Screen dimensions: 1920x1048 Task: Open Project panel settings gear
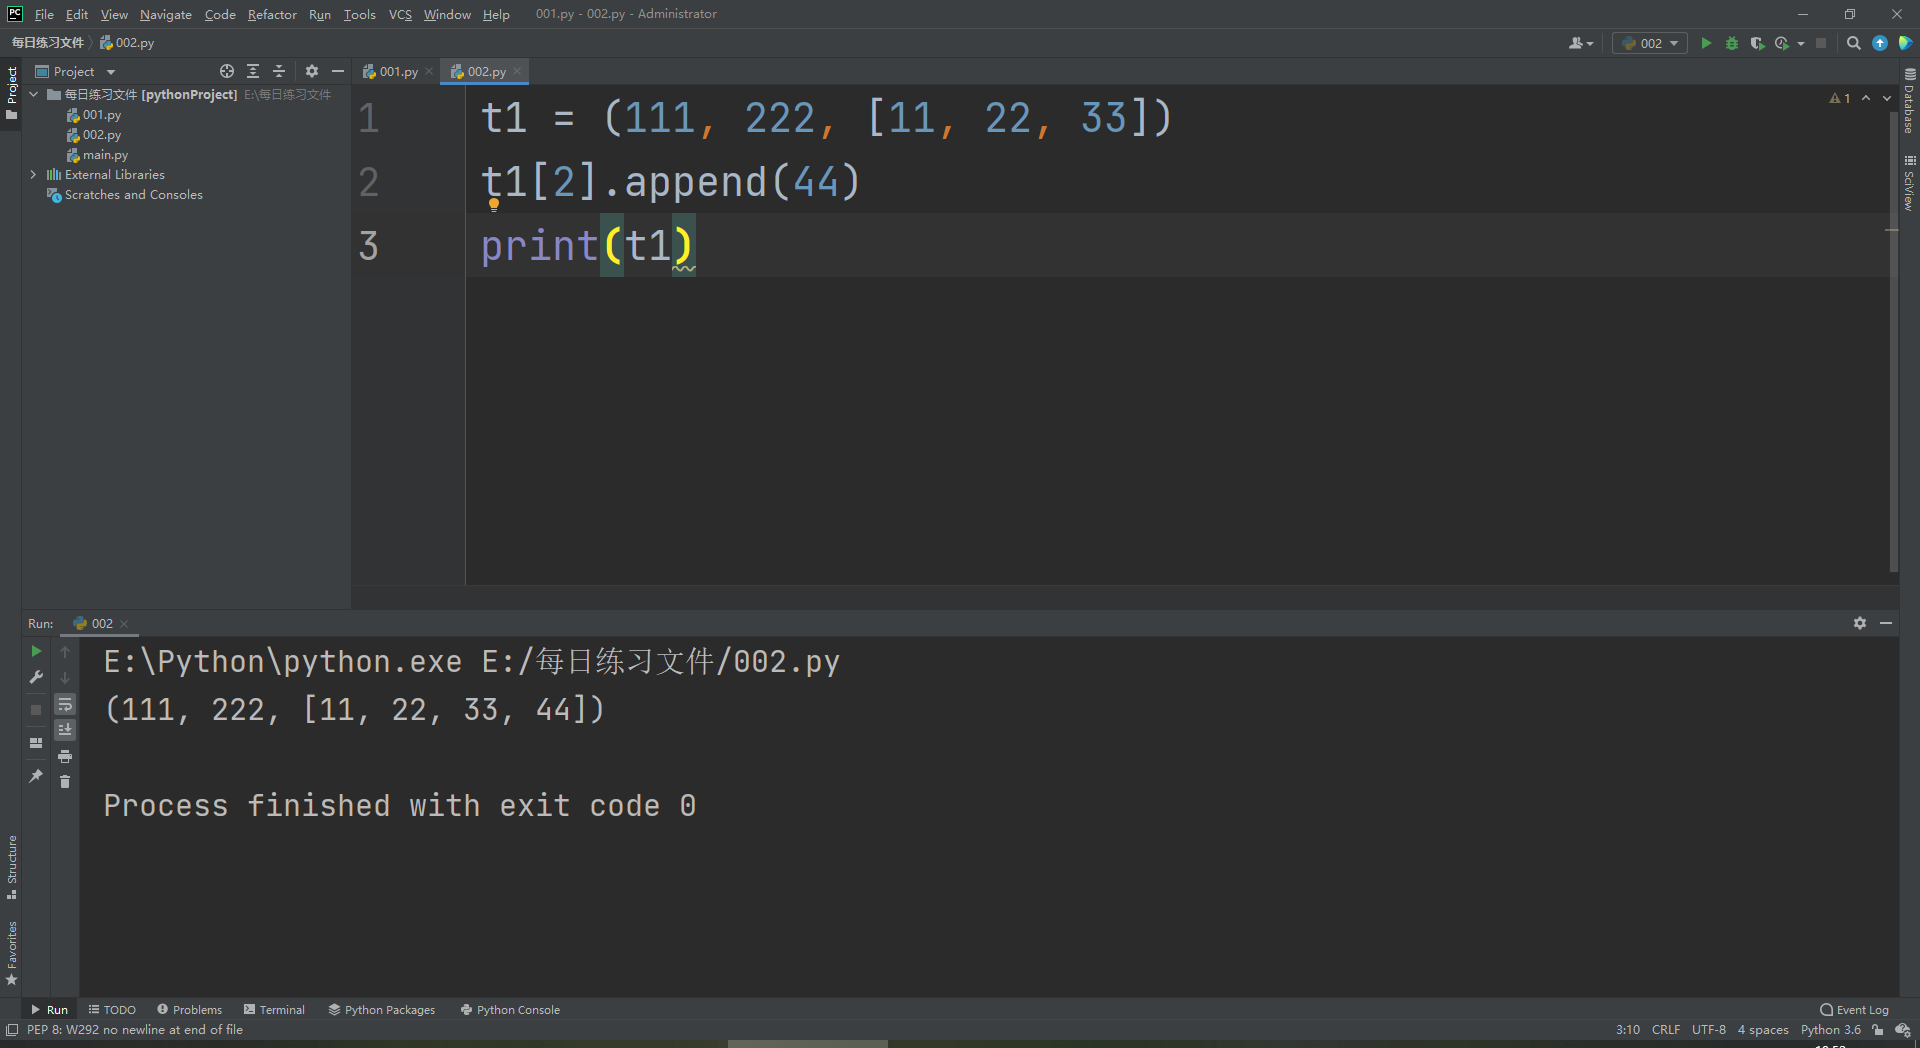tap(312, 71)
